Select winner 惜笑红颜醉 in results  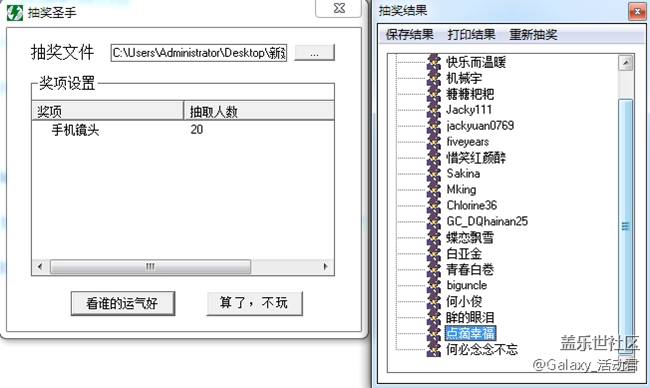(476, 158)
